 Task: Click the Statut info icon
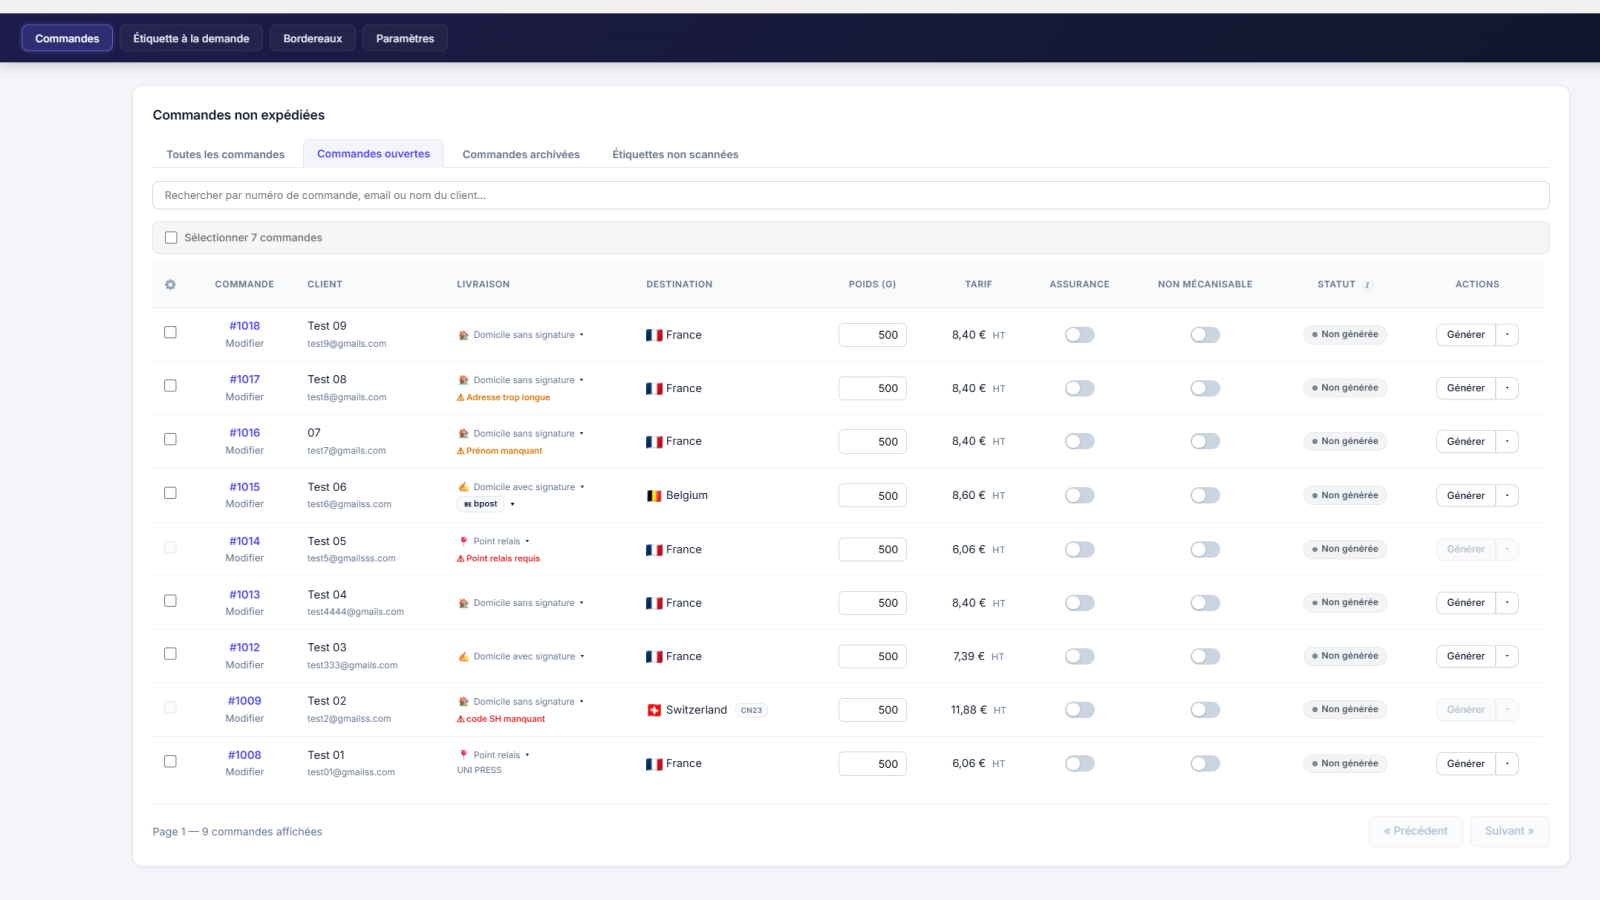[x=1368, y=285]
